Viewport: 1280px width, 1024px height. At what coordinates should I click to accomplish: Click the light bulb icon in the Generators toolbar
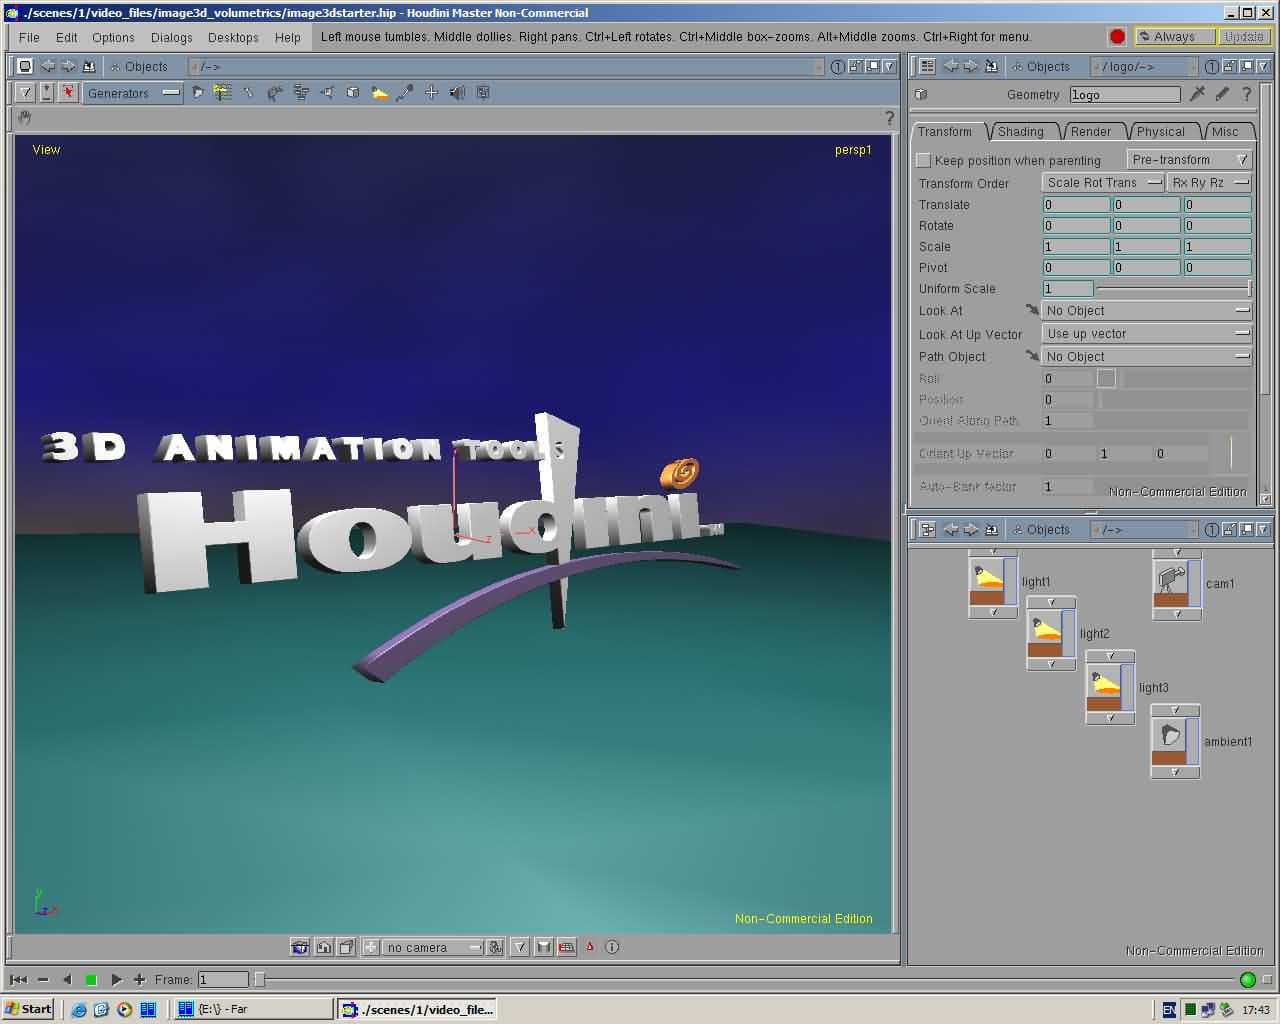pos(379,93)
